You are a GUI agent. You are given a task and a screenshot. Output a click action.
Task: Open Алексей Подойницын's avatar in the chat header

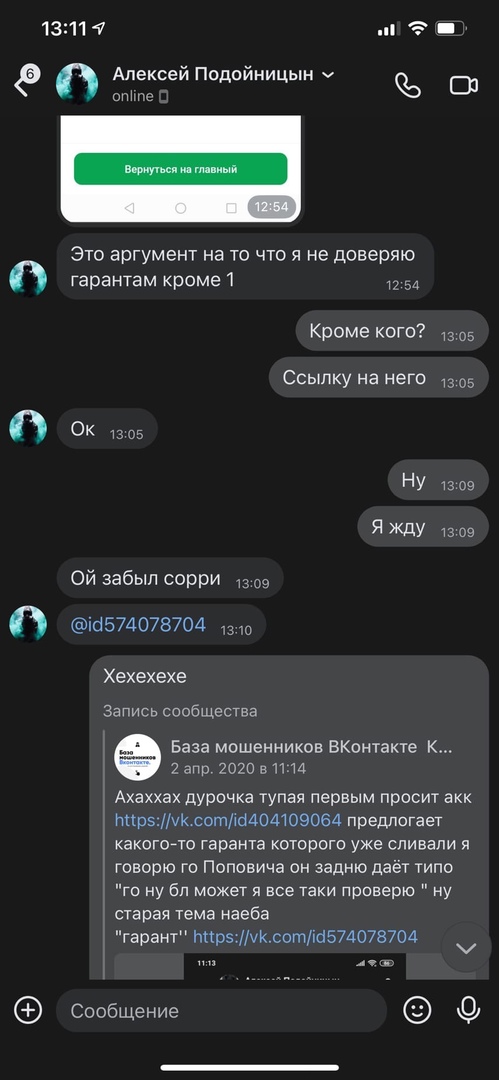[77, 83]
